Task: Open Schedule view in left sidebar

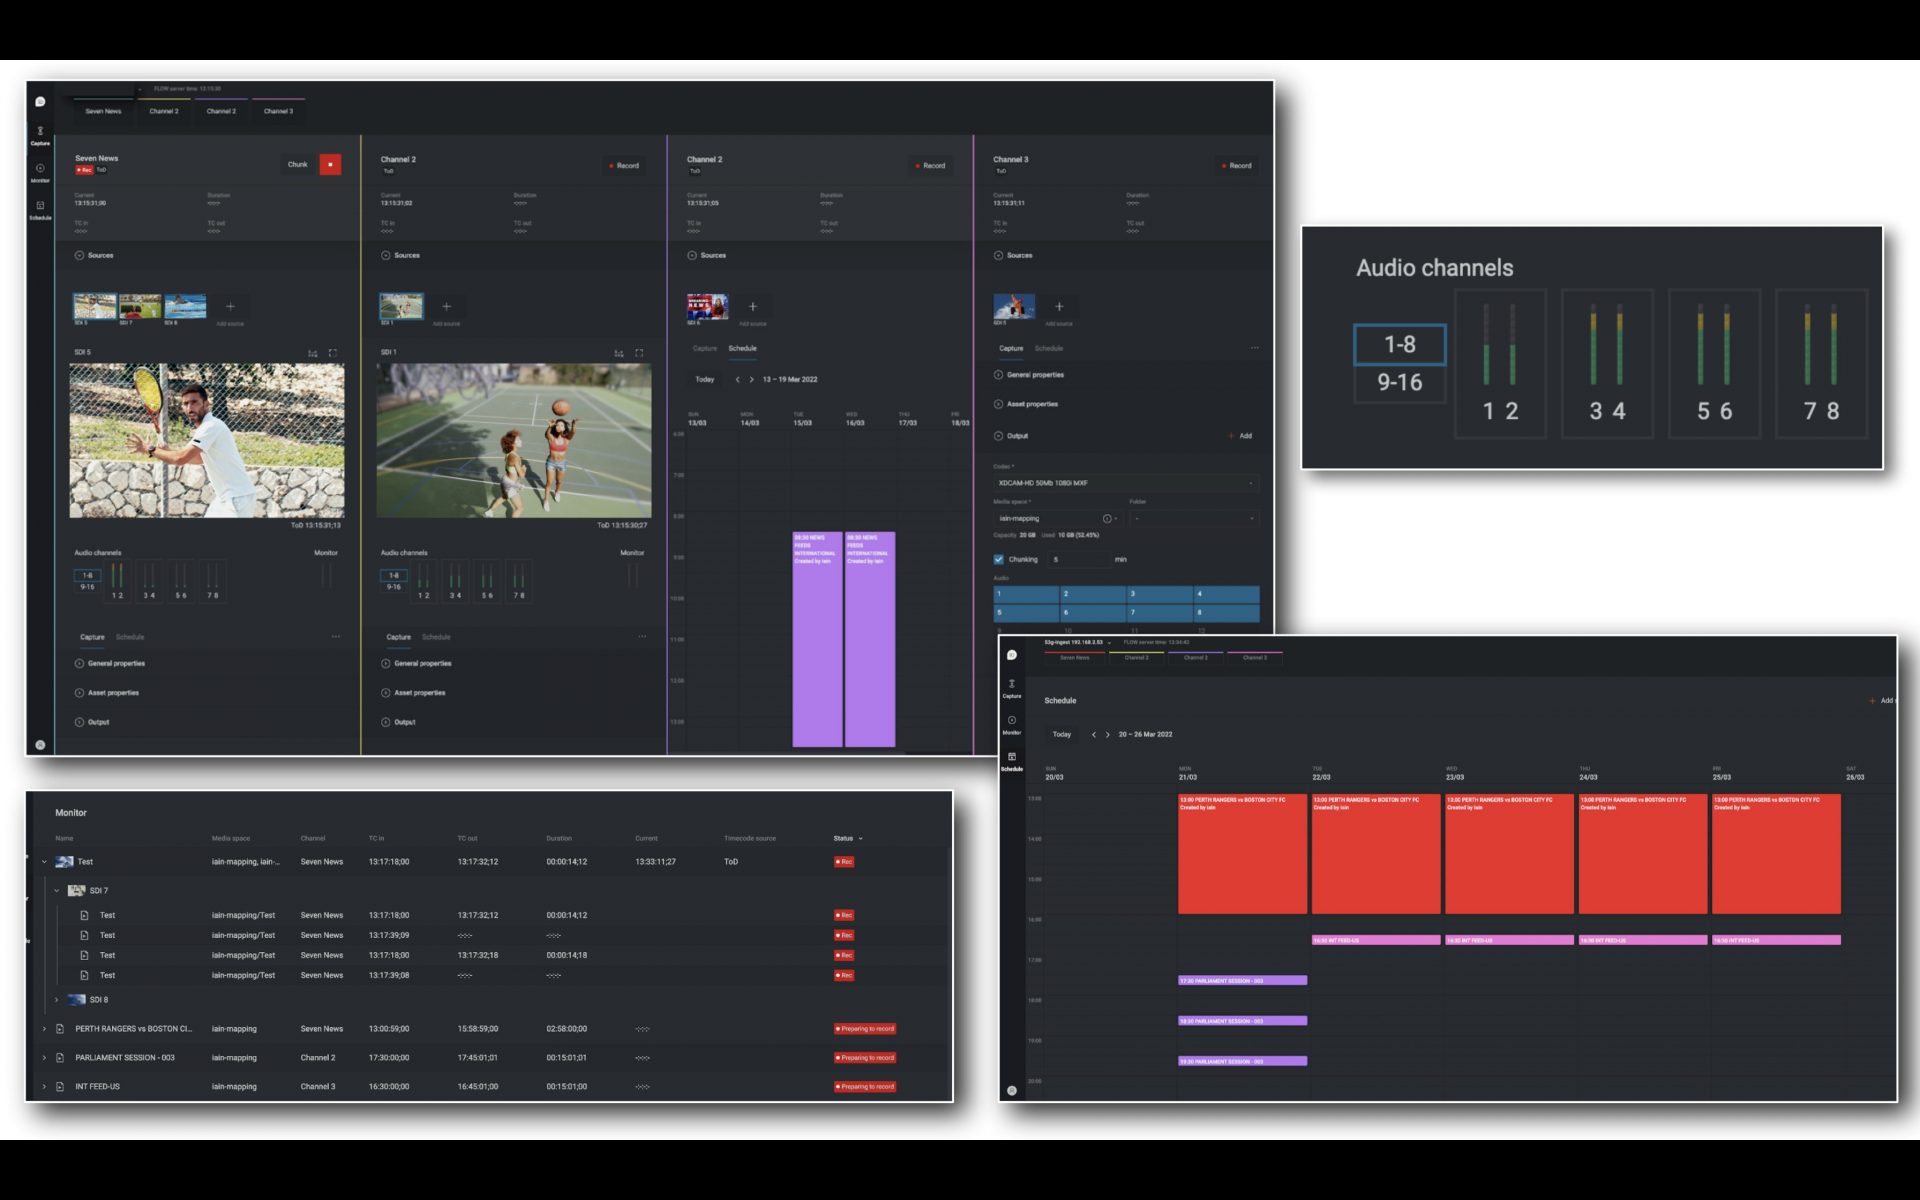Action: 40,209
